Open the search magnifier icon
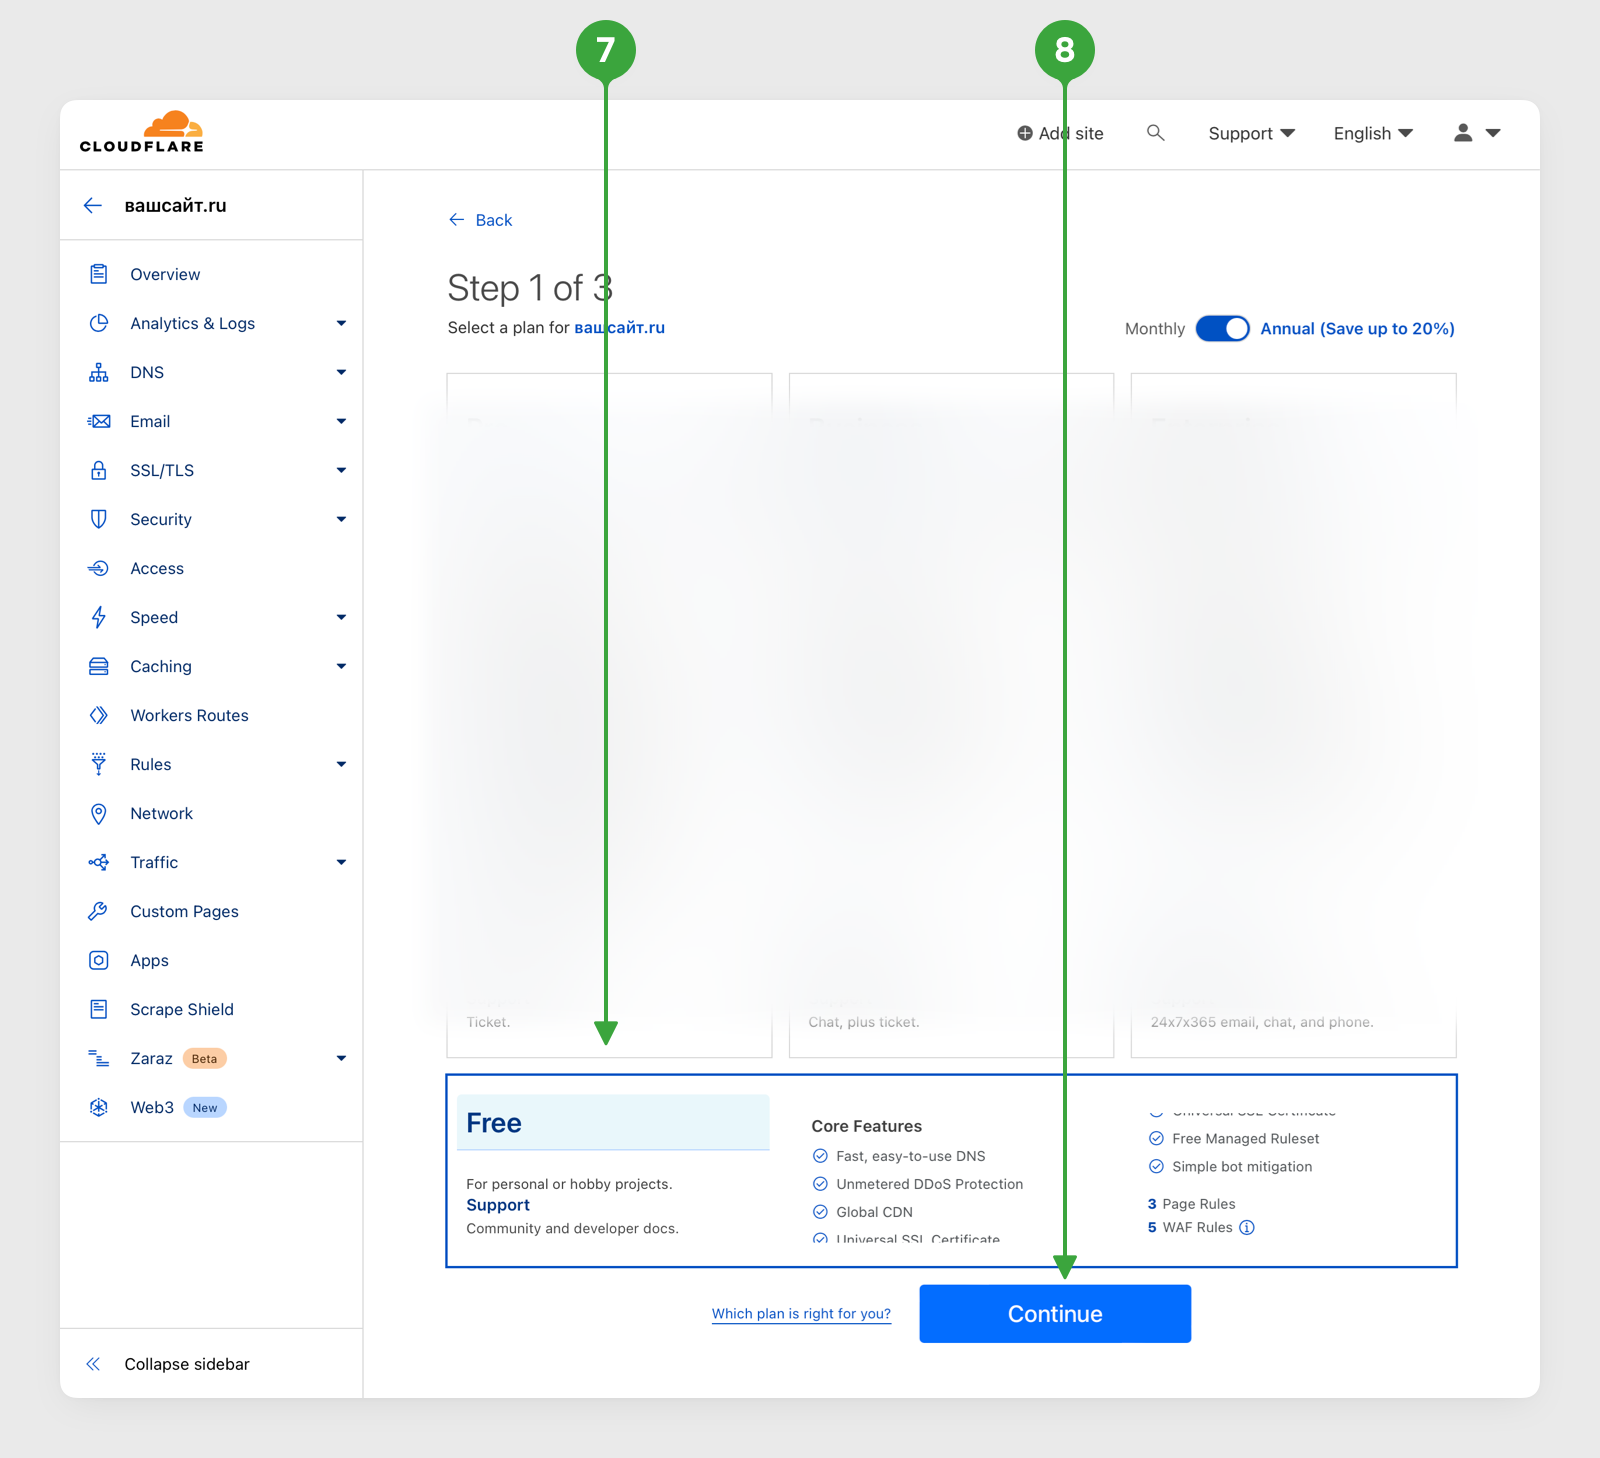The height and width of the screenshot is (1458, 1600). coord(1155,133)
